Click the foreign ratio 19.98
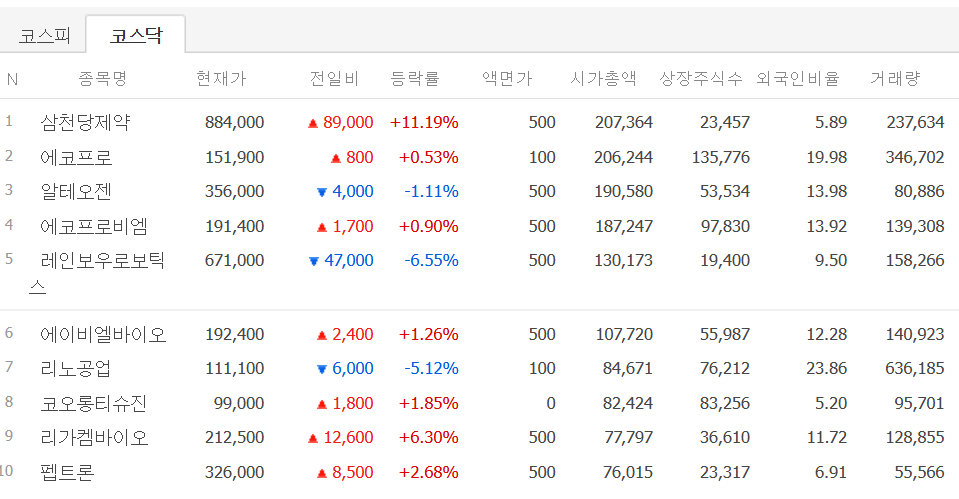The image size is (959, 499). (827, 157)
